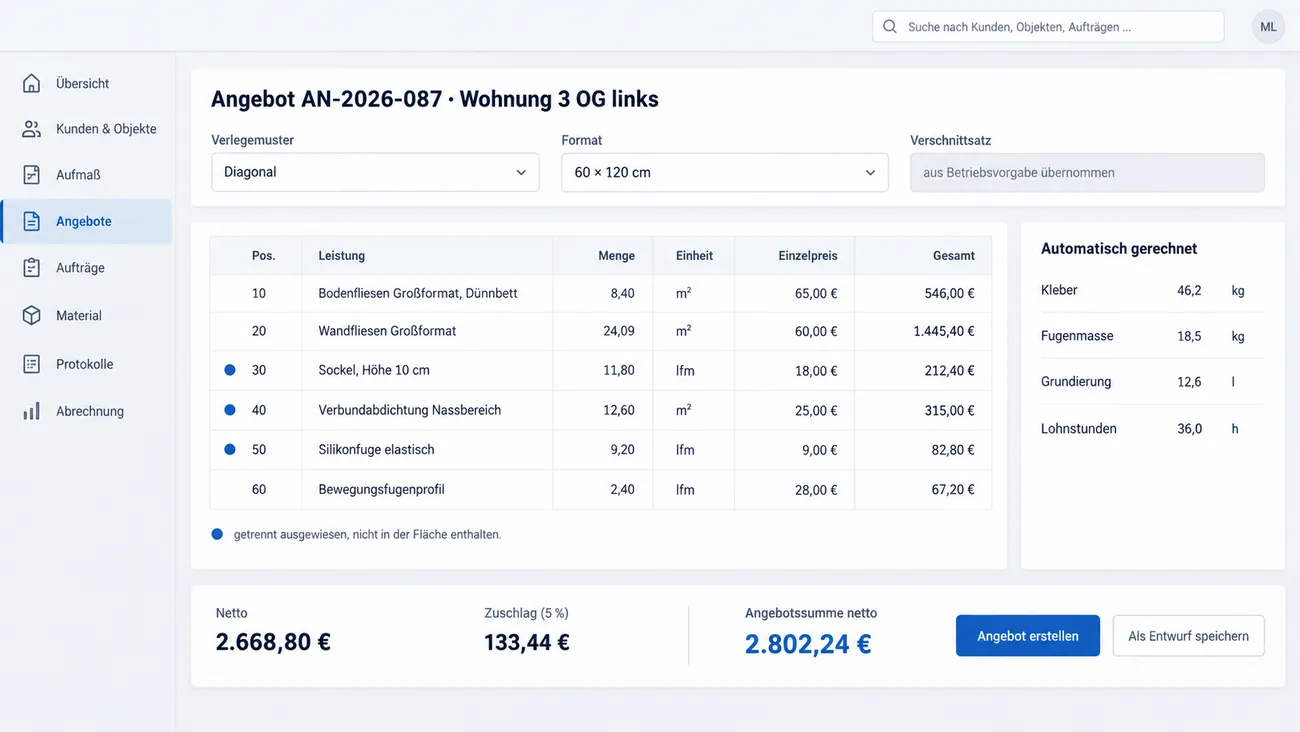Go to Kunden & Objekte

coord(86,129)
